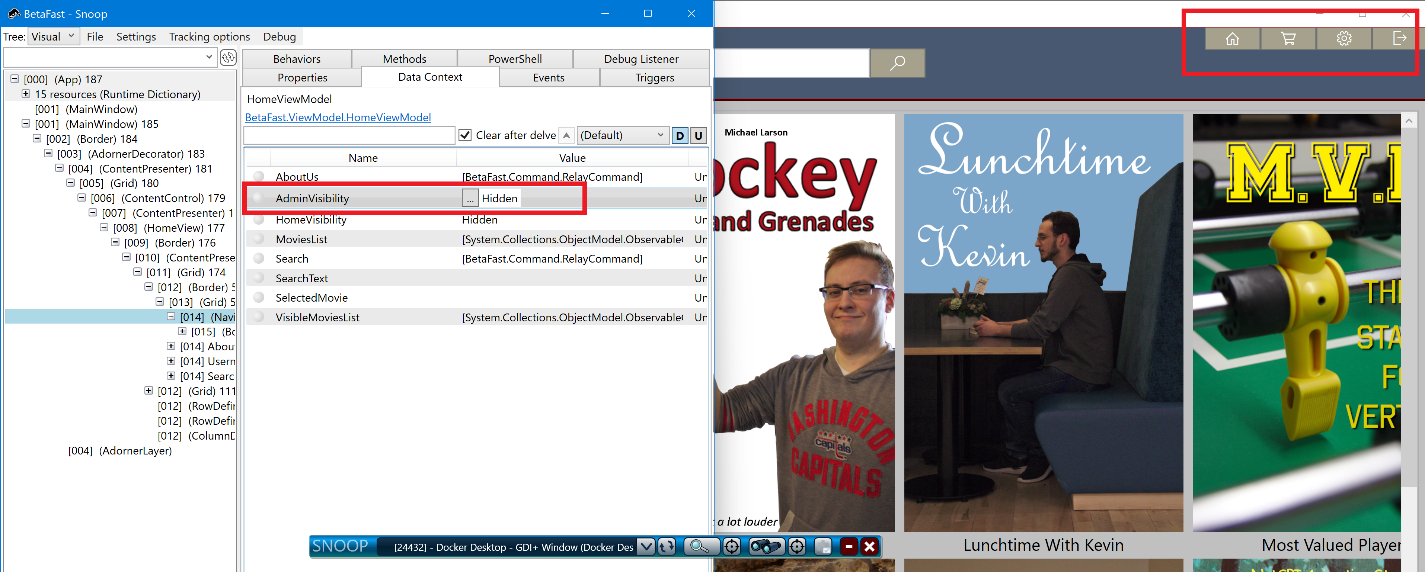The image size is (1425, 572).
Task: Click the crosshair right after the magnifying glass
Action: coord(732,546)
